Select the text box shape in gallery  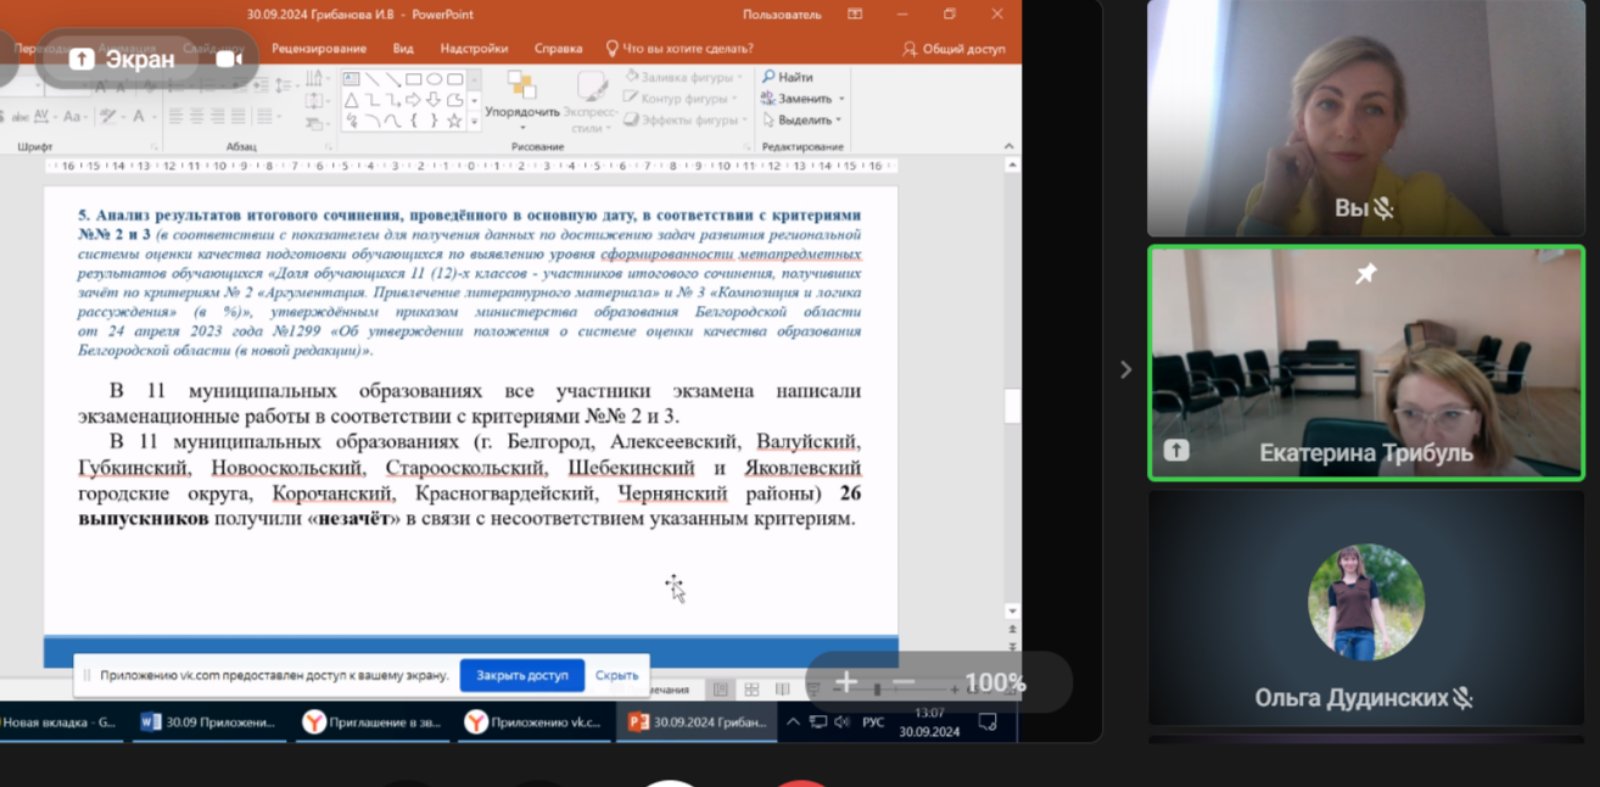(x=351, y=79)
